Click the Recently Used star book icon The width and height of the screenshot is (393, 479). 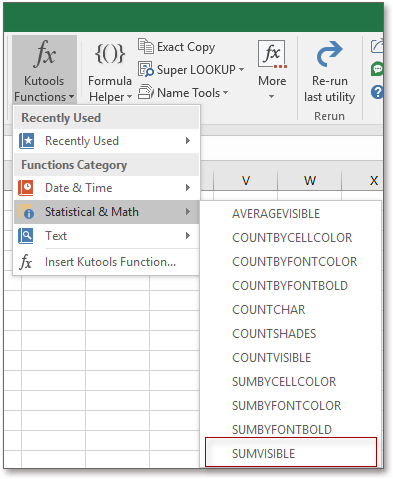pyautogui.click(x=26, y=141)
